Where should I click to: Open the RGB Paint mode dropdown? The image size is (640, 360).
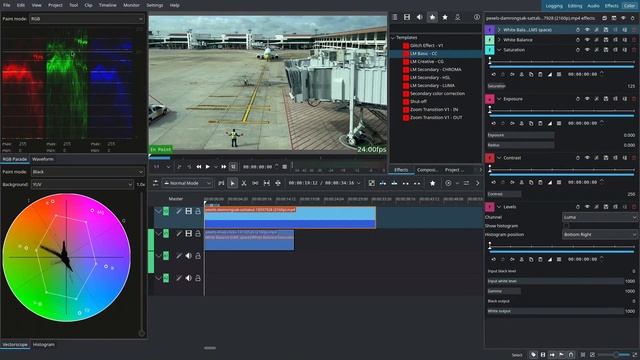point(87,19)
